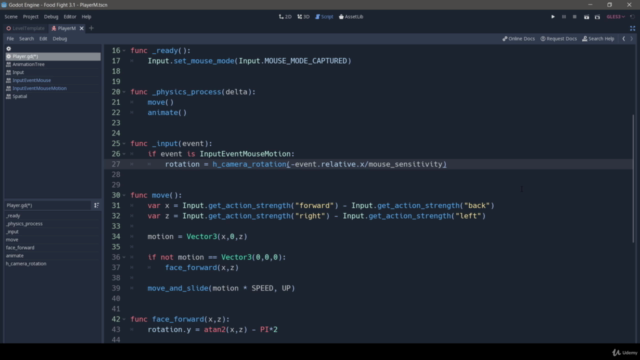Go to previous edited document arrow
Image resolution: width=640 pixels, height=360 pixels.
pos(624,39)
